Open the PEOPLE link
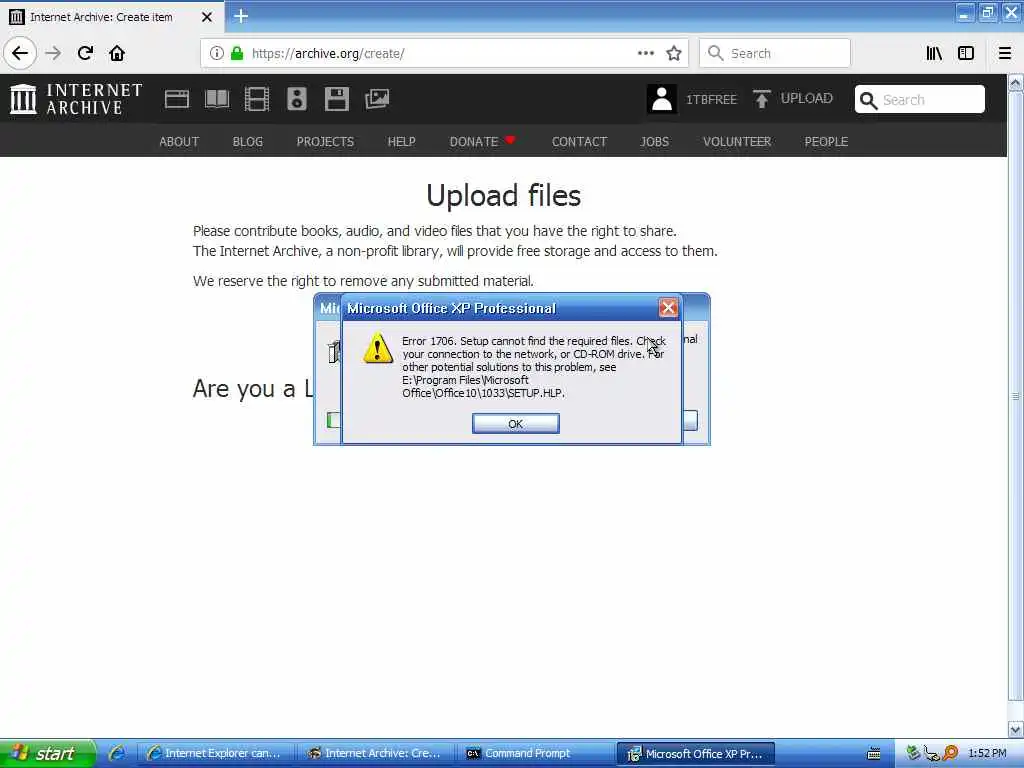Screen dimensions: 1024x768 pos(826,142)
